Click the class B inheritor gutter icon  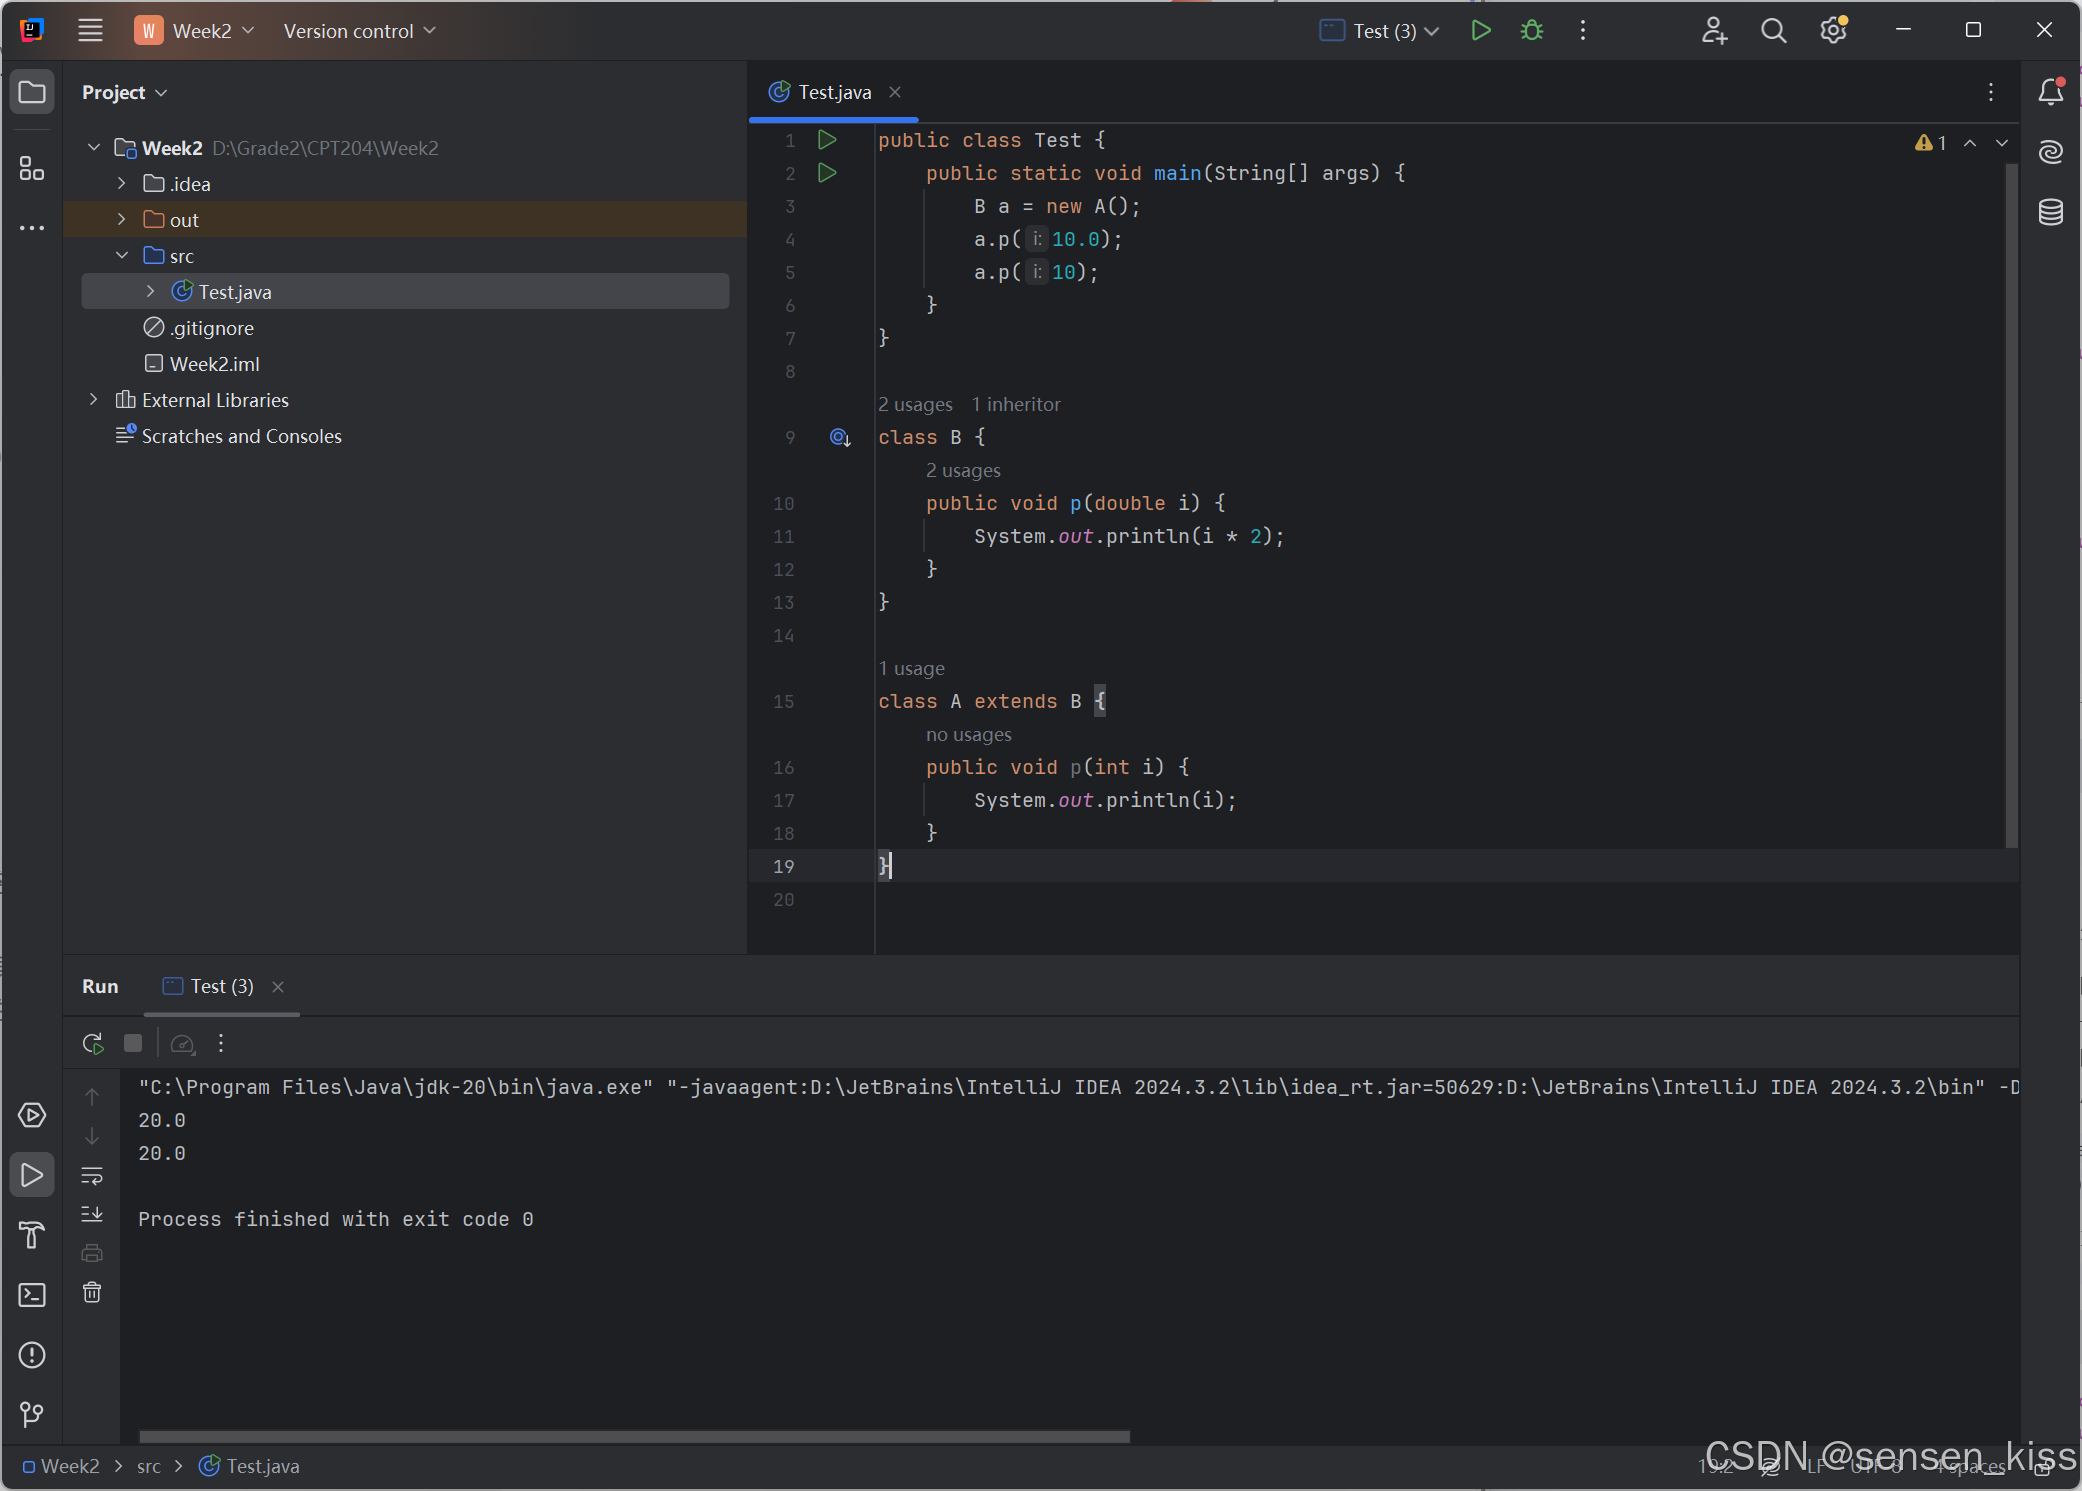tap(840, 437)
